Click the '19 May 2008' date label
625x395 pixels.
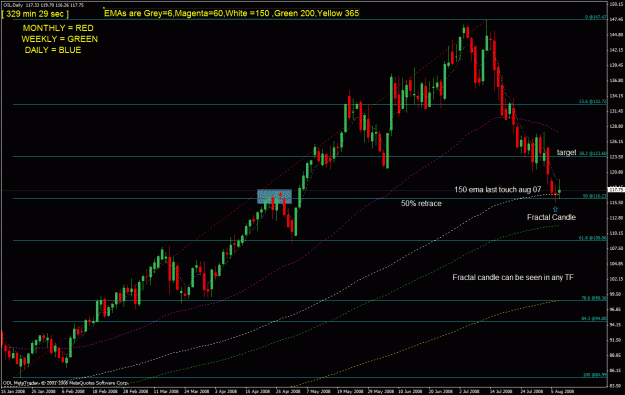coord(350,391)
